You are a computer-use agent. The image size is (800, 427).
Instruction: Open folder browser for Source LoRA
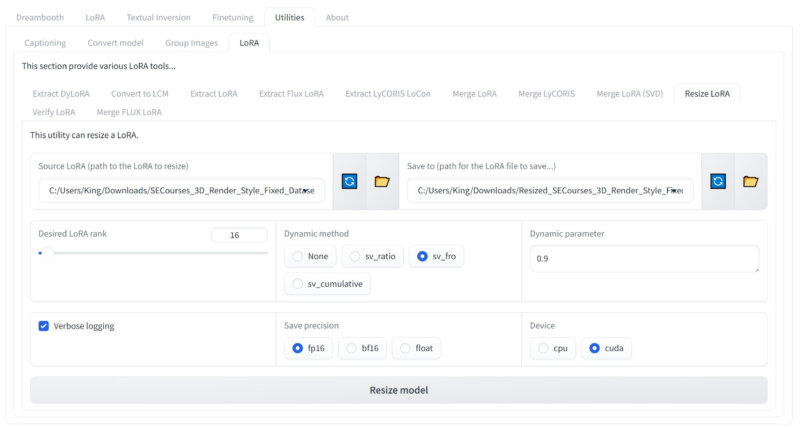click(381, 181)
